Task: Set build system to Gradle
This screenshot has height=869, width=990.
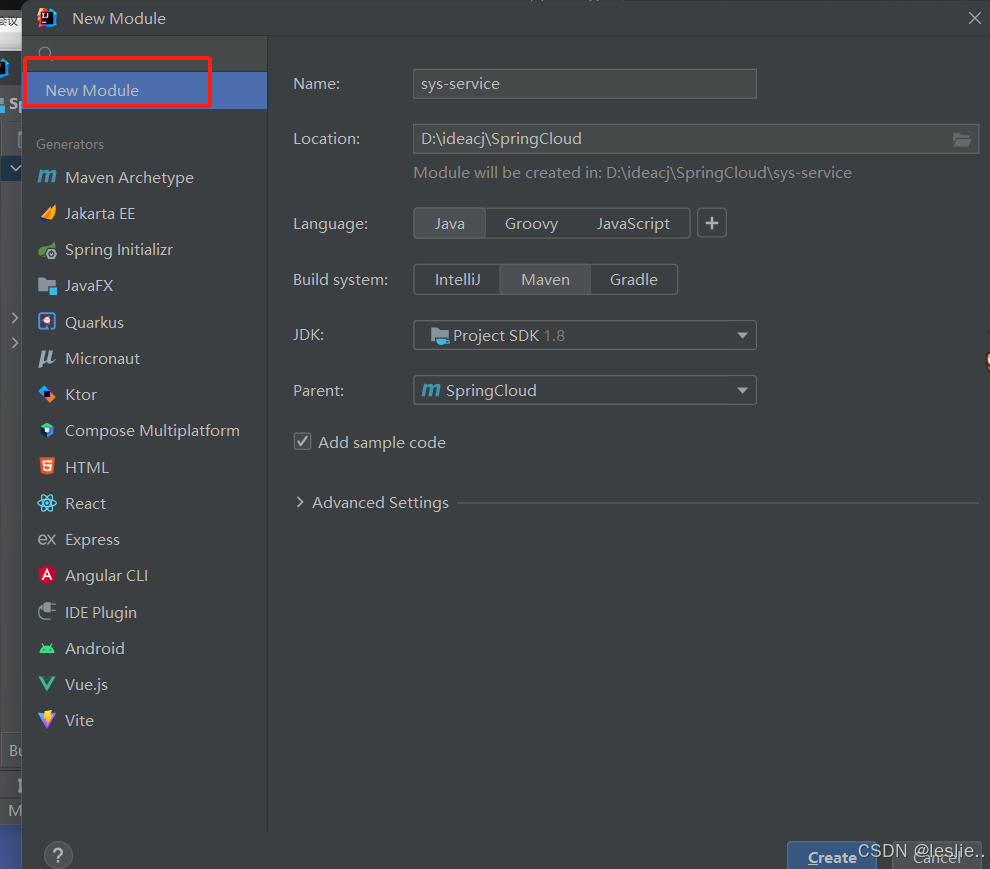Action: tap(634, 279)
